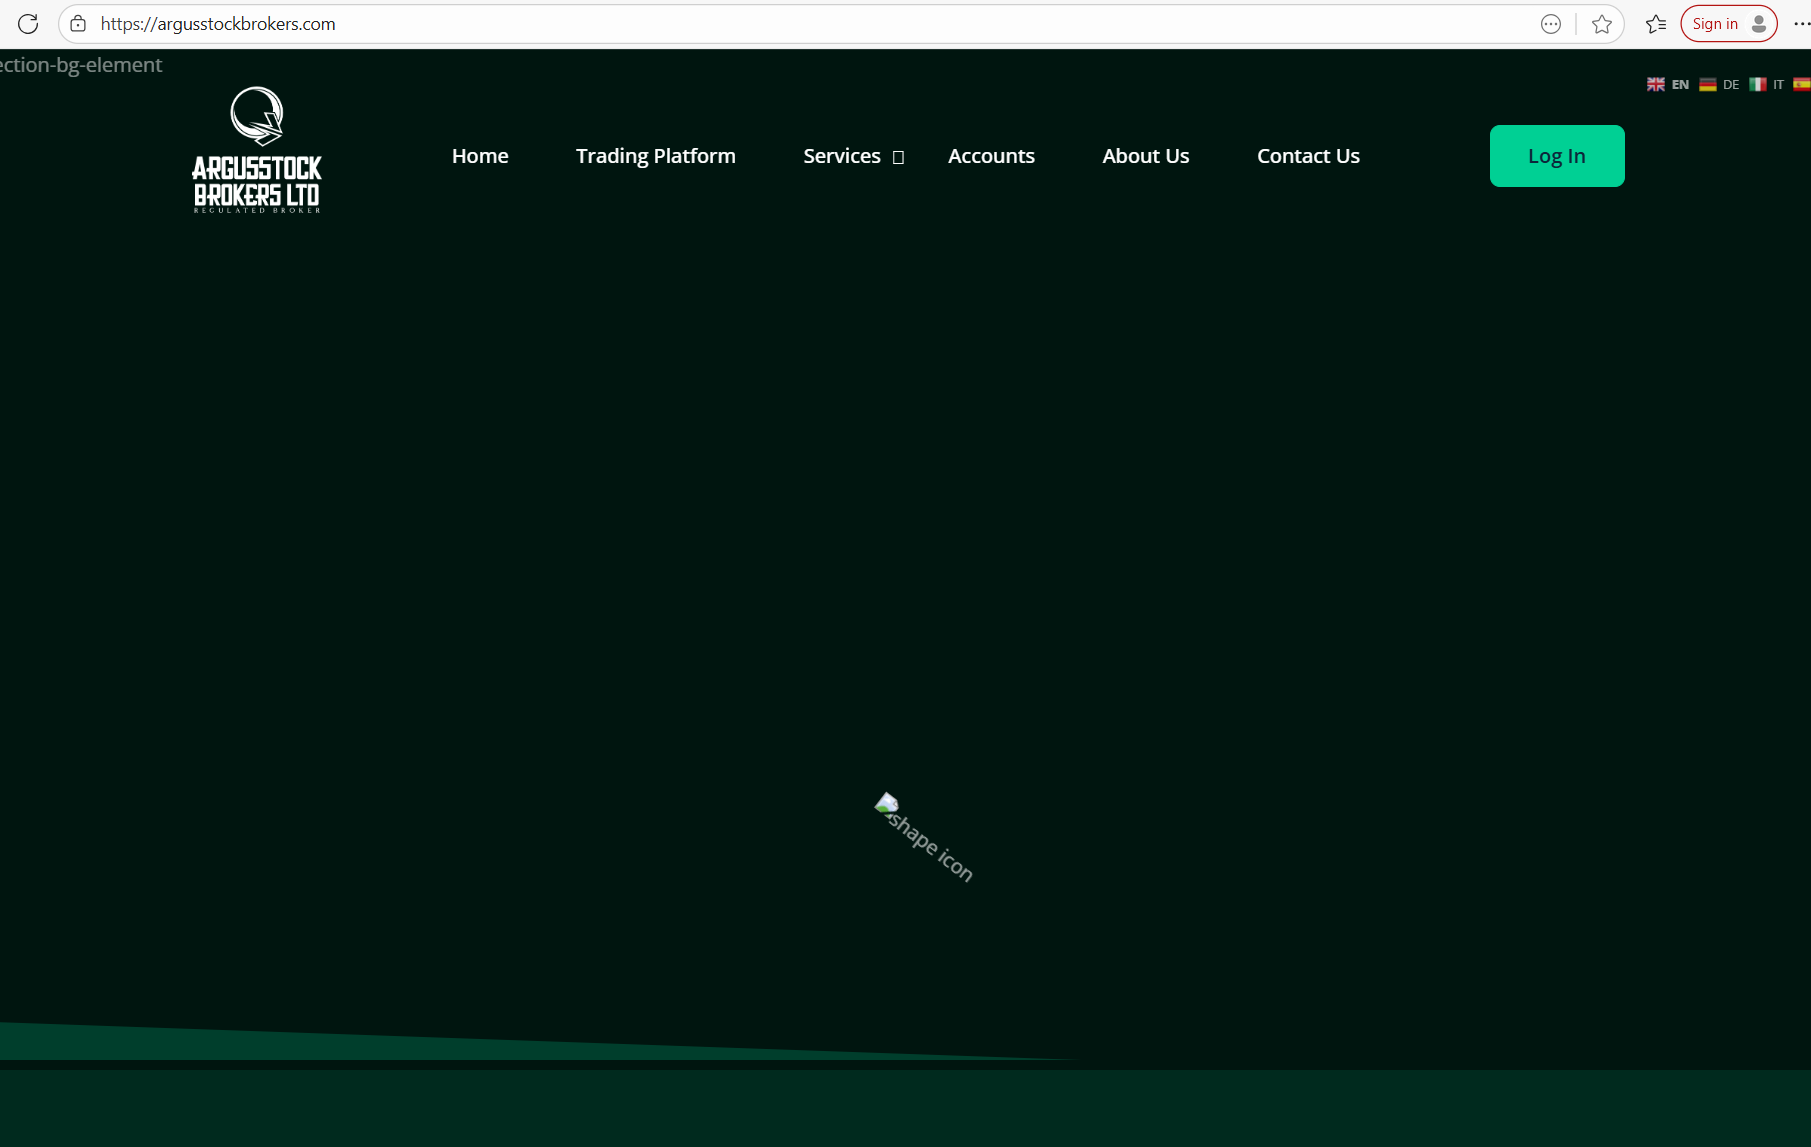Open the favorites list icon
The height and width of the screenshot is (1147, 1811).
pos(1656,24)
